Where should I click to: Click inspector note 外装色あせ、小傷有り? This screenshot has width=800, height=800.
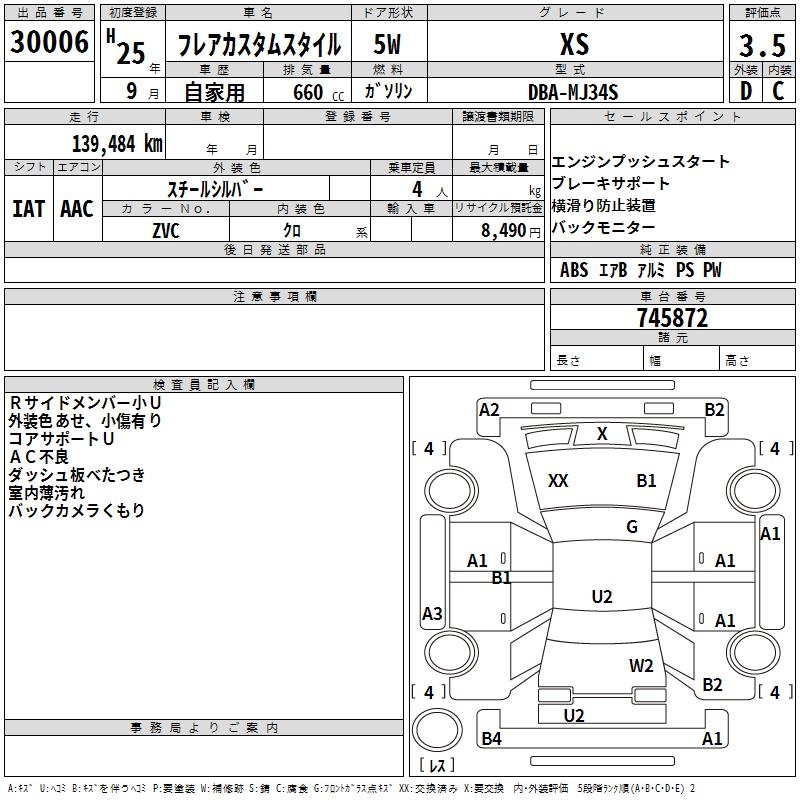(x=85, y=420)
